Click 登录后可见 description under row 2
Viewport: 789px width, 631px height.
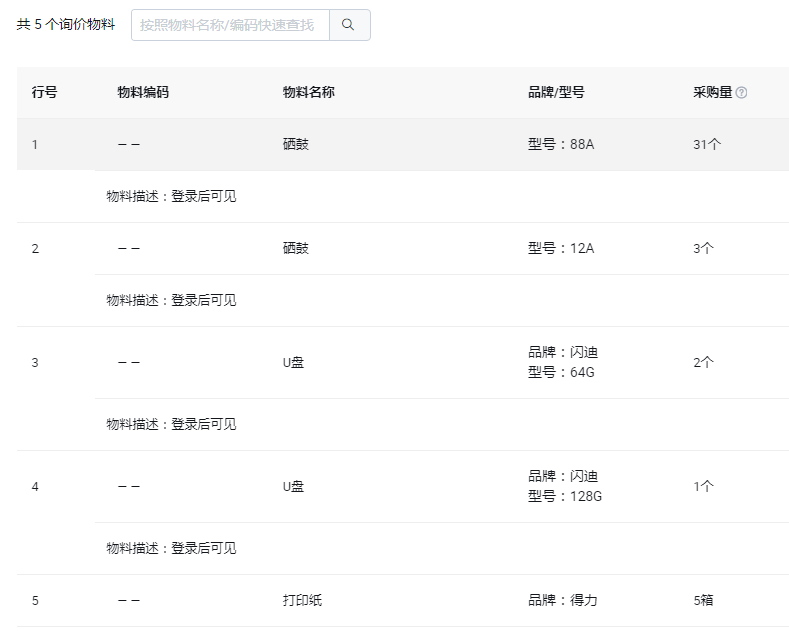coord(204,300)
